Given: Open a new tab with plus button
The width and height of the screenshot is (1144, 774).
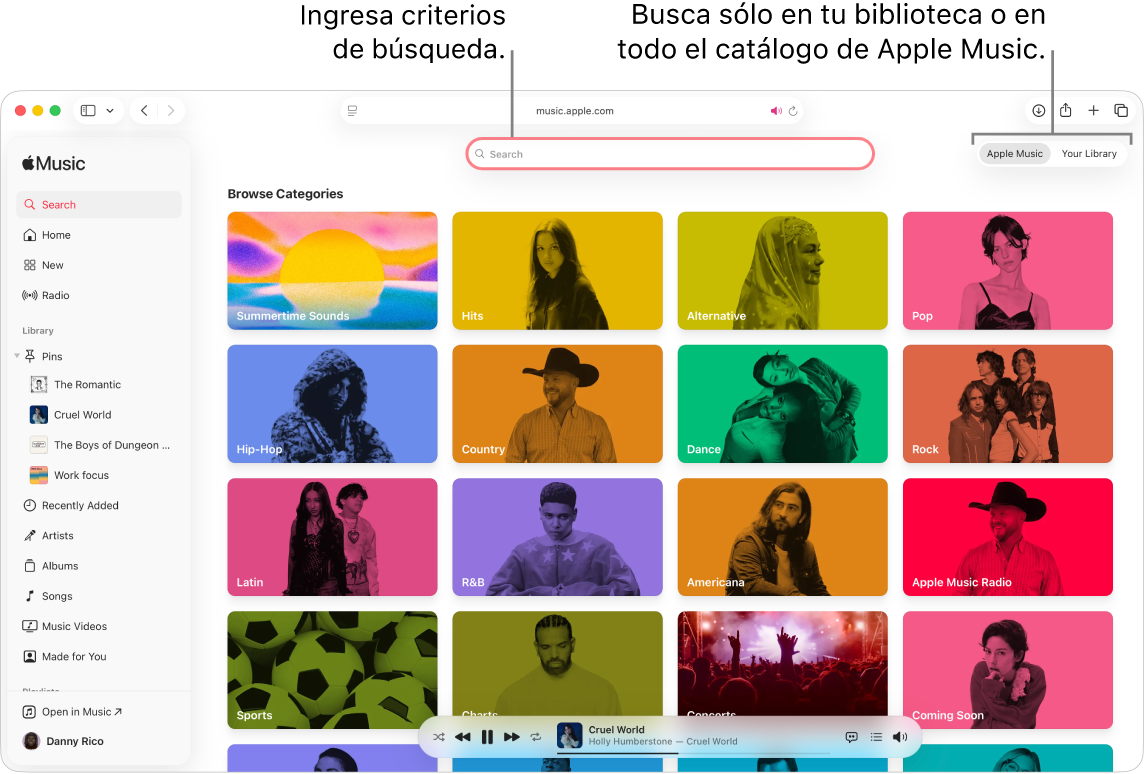Looking at the screenshot, I should [x=1094, y=111].
